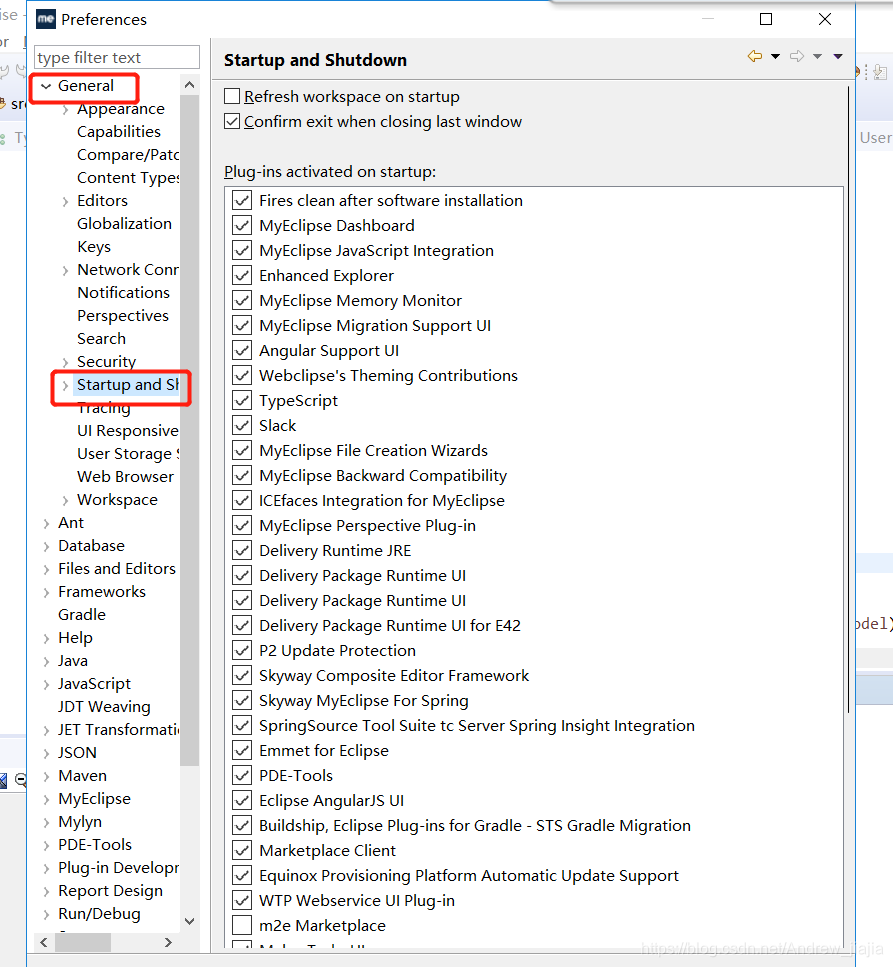Expand the Appearance tree node
Image resolution: width=893 pixels, height=967 pixels.
(x=65, y=110)
